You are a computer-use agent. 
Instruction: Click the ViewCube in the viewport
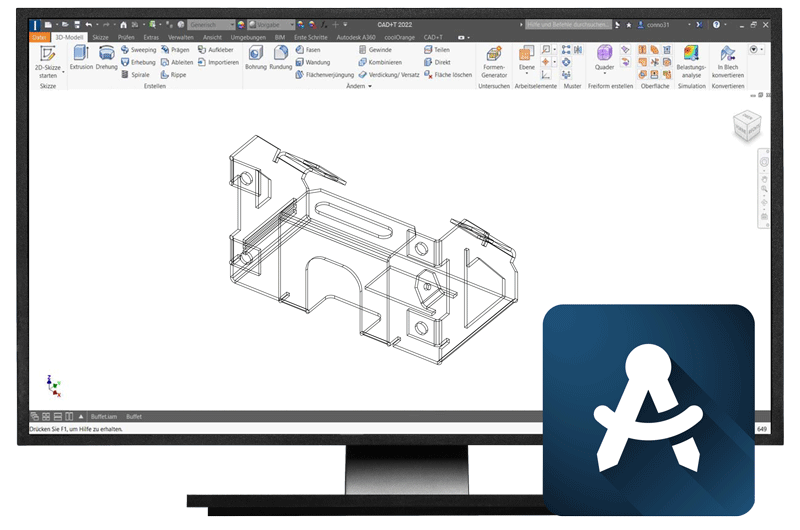[746, 126]
